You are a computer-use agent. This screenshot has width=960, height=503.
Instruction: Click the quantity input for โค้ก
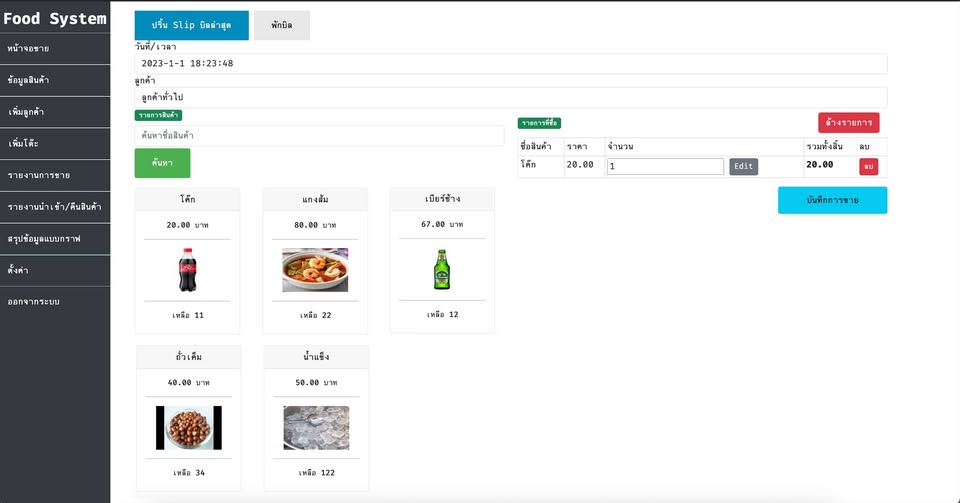[665, 166]
